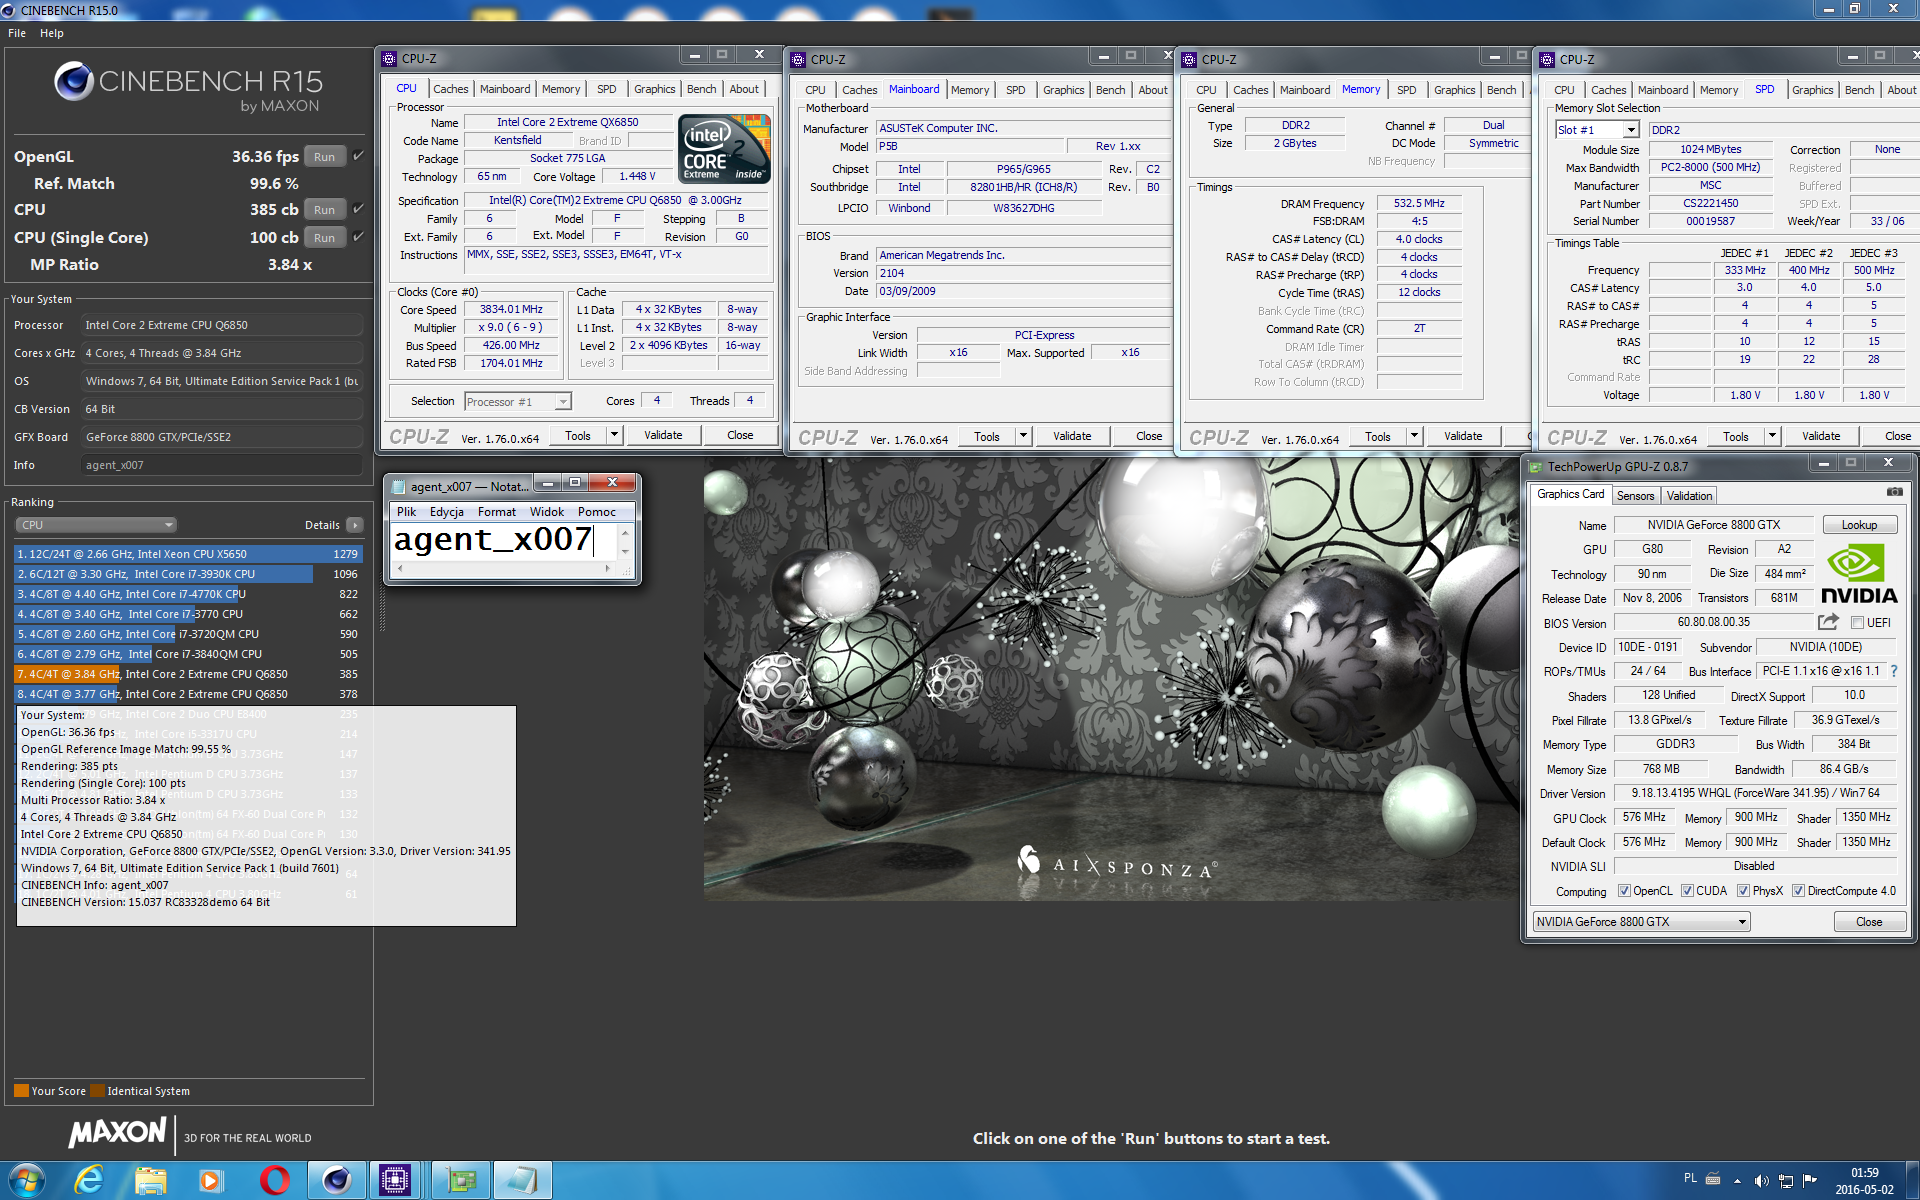
Task: Expand the Tools arrow in CPU-Z Memory window
Action: pyautogui.click(x=1414, y=437)
